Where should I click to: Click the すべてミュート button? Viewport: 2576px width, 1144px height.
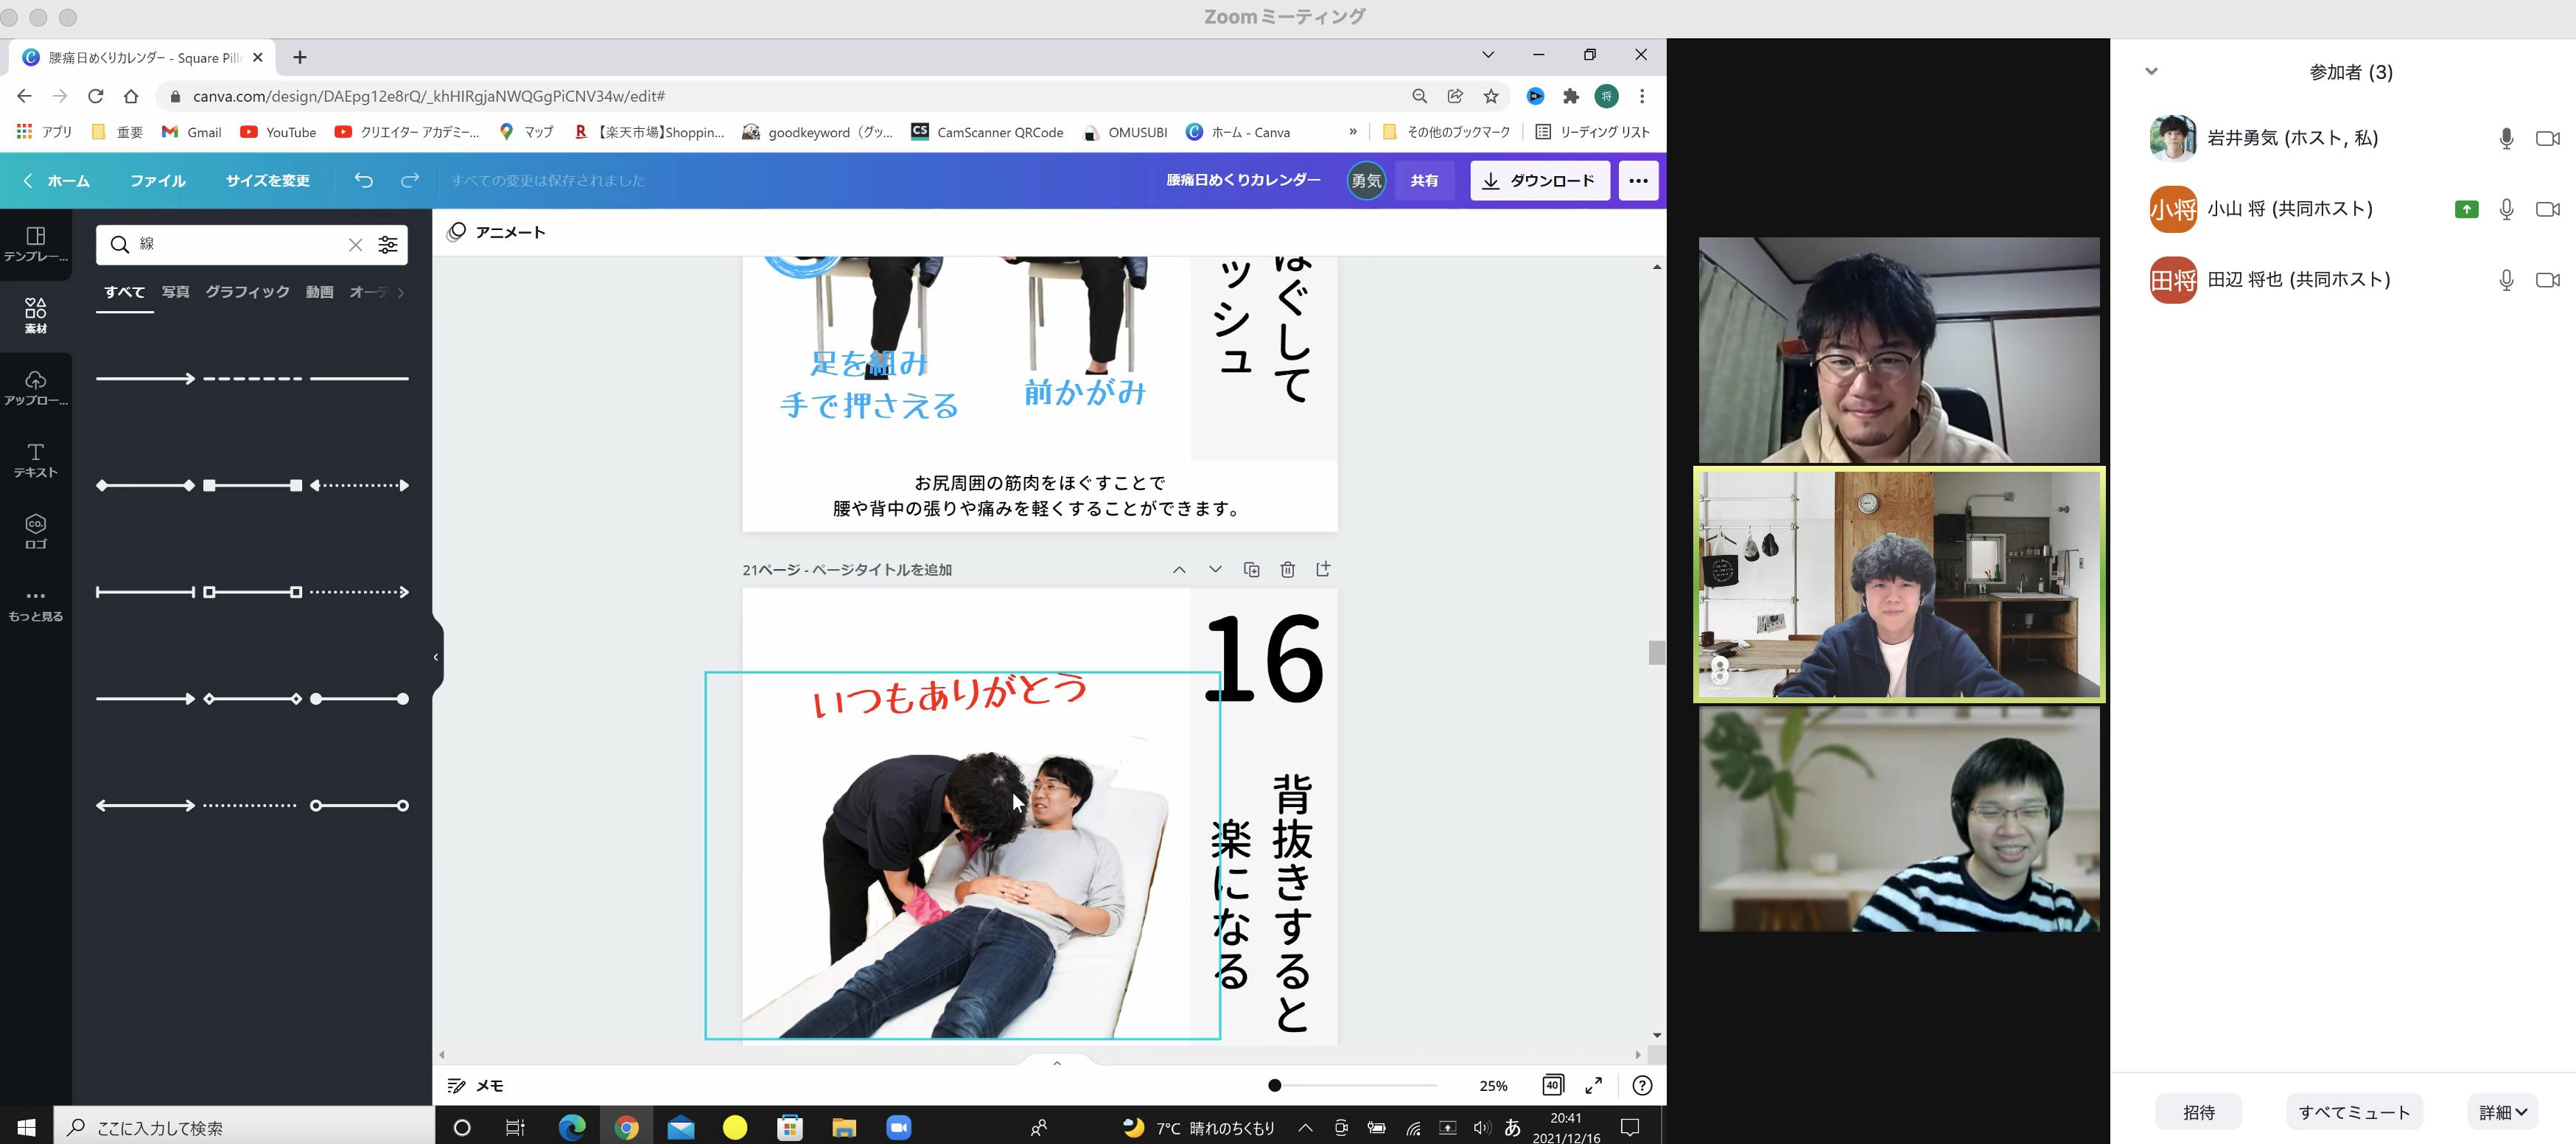click(x=2354, y=1112)
